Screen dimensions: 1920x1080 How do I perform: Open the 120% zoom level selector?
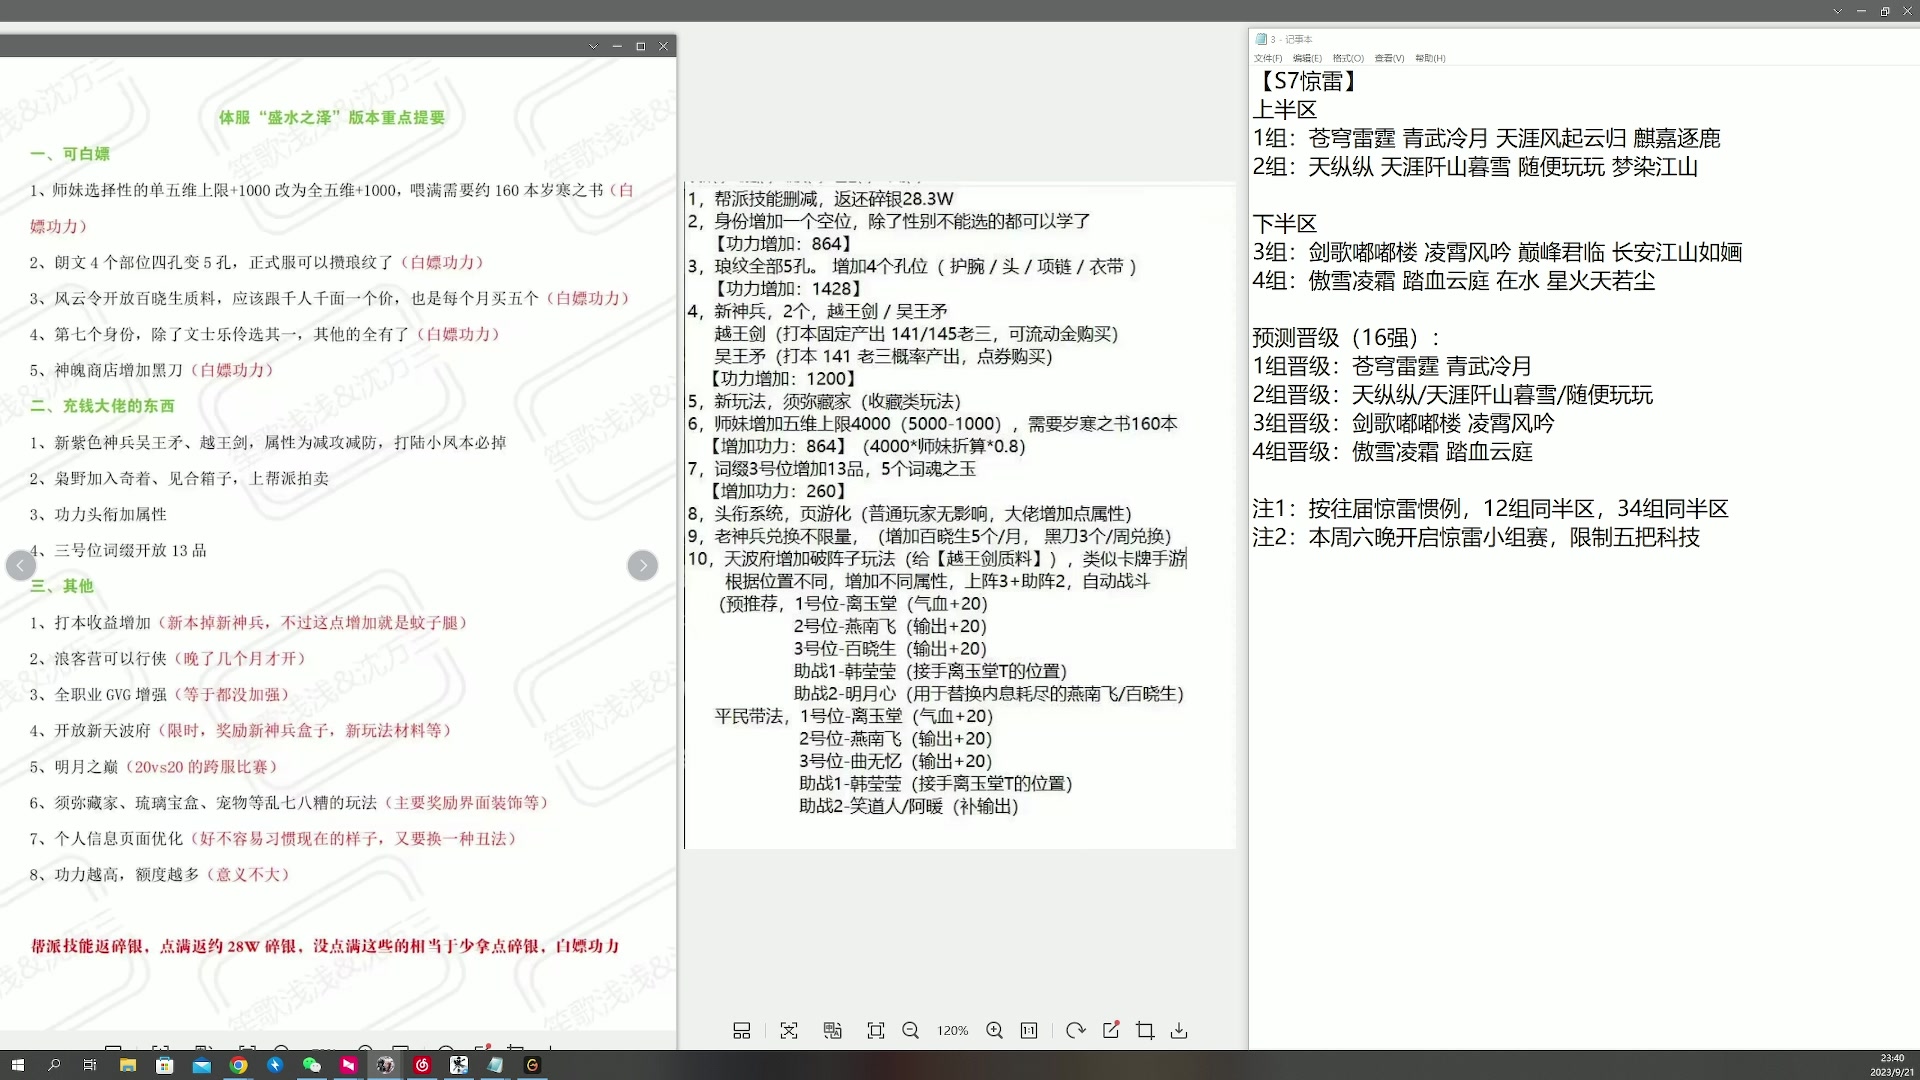[x=953, y=1030]
